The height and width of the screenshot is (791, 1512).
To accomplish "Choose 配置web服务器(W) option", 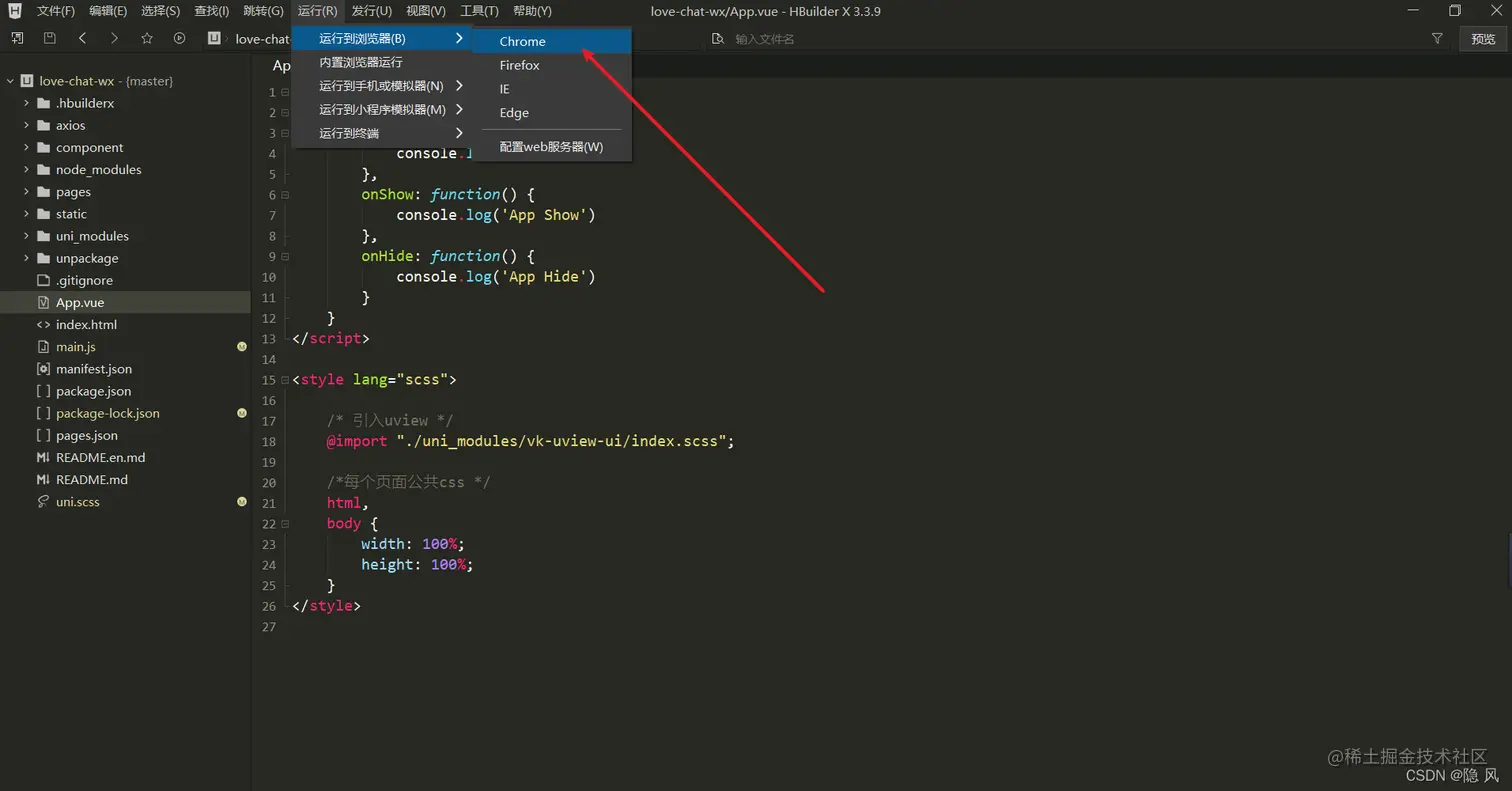I will pyautogui.click(x=552, y=147).
